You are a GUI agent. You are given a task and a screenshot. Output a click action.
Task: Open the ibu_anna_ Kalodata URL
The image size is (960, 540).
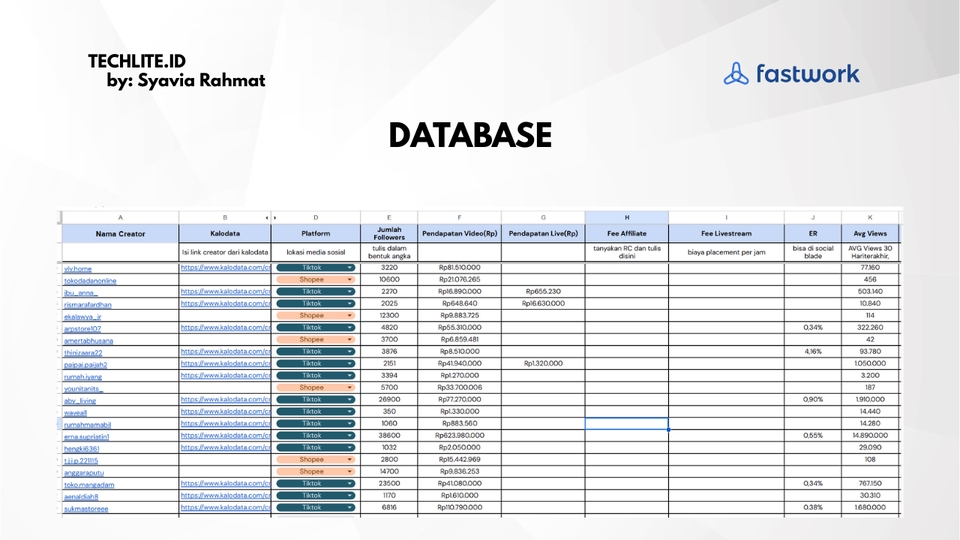[x=225, y=292]
